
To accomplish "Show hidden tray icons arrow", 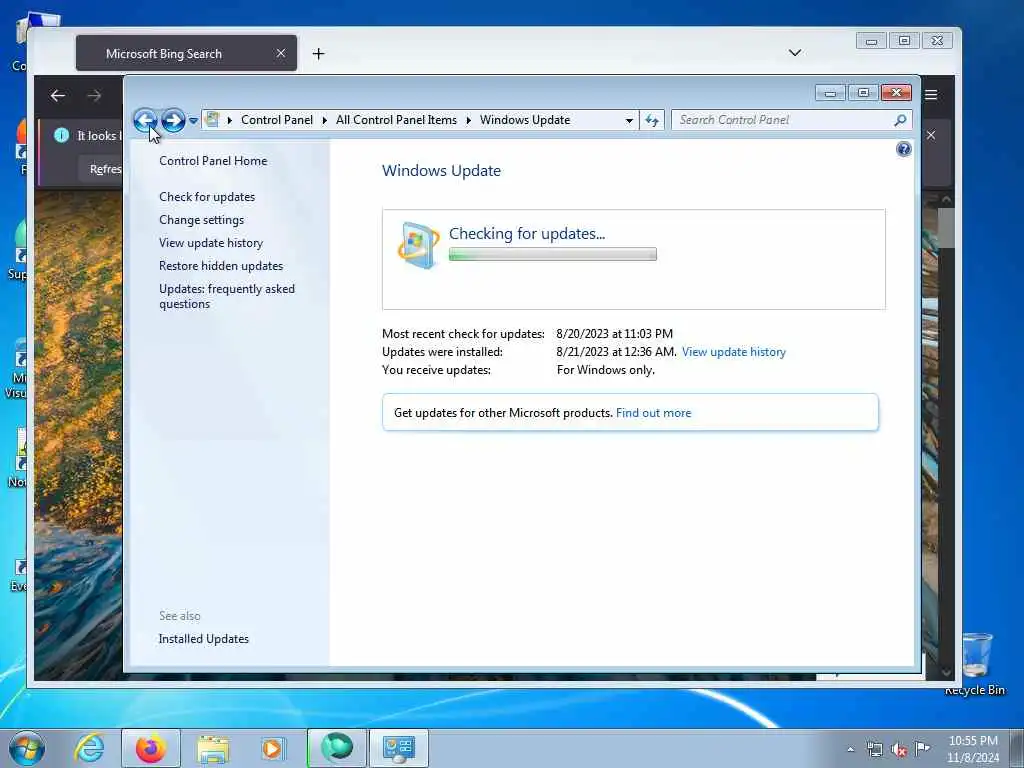I will [850, 750].
